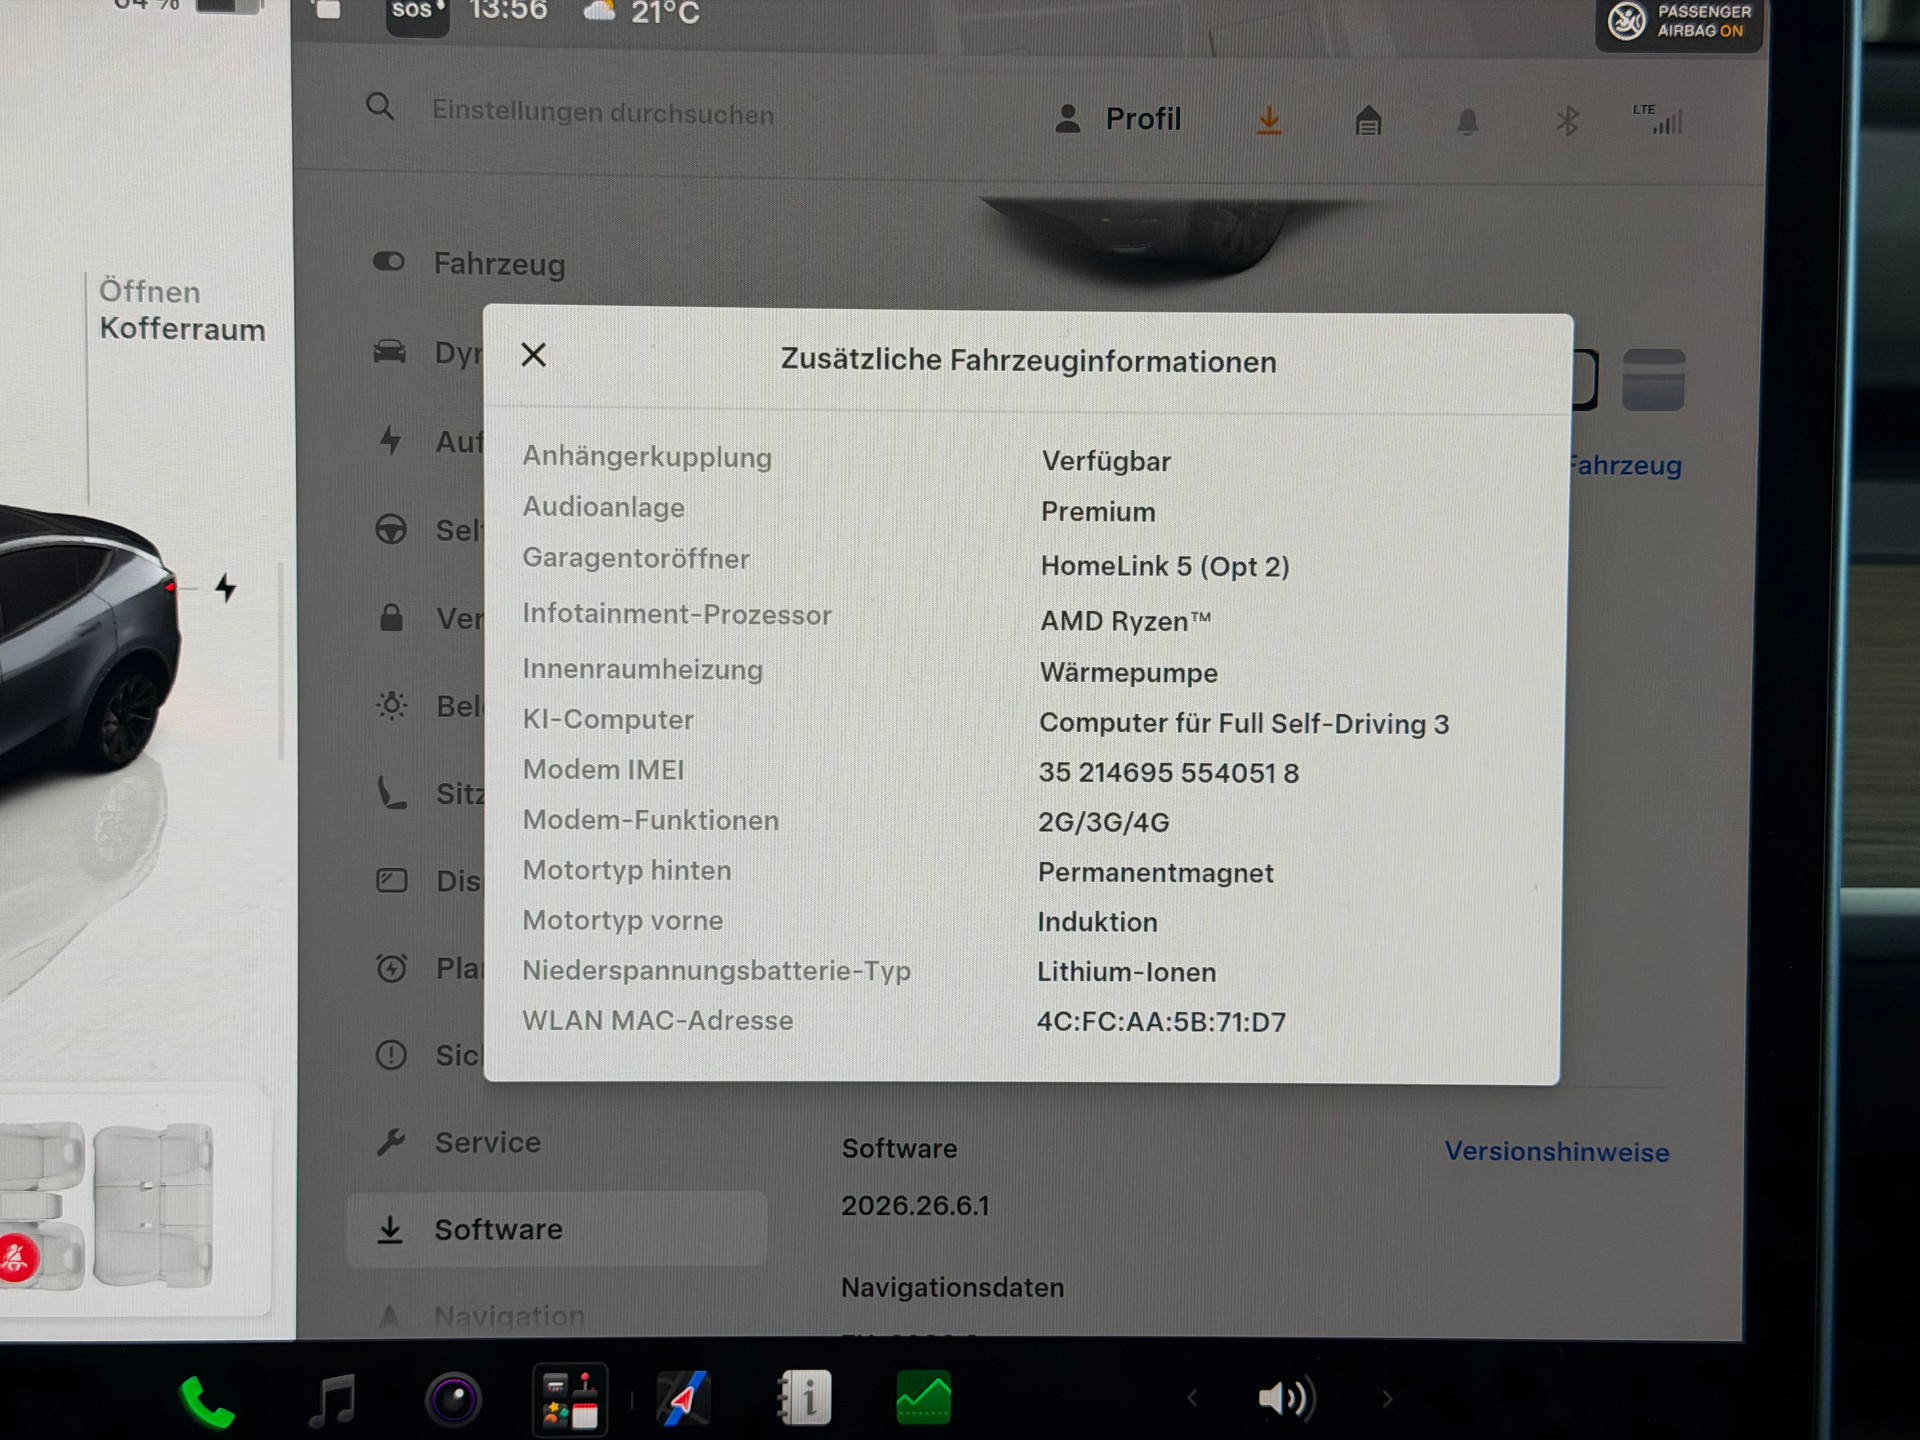Tap the WLAN MAC-Adresse value 4C:FC:AA:5B:71:D7

[x=1161, y=1022]
